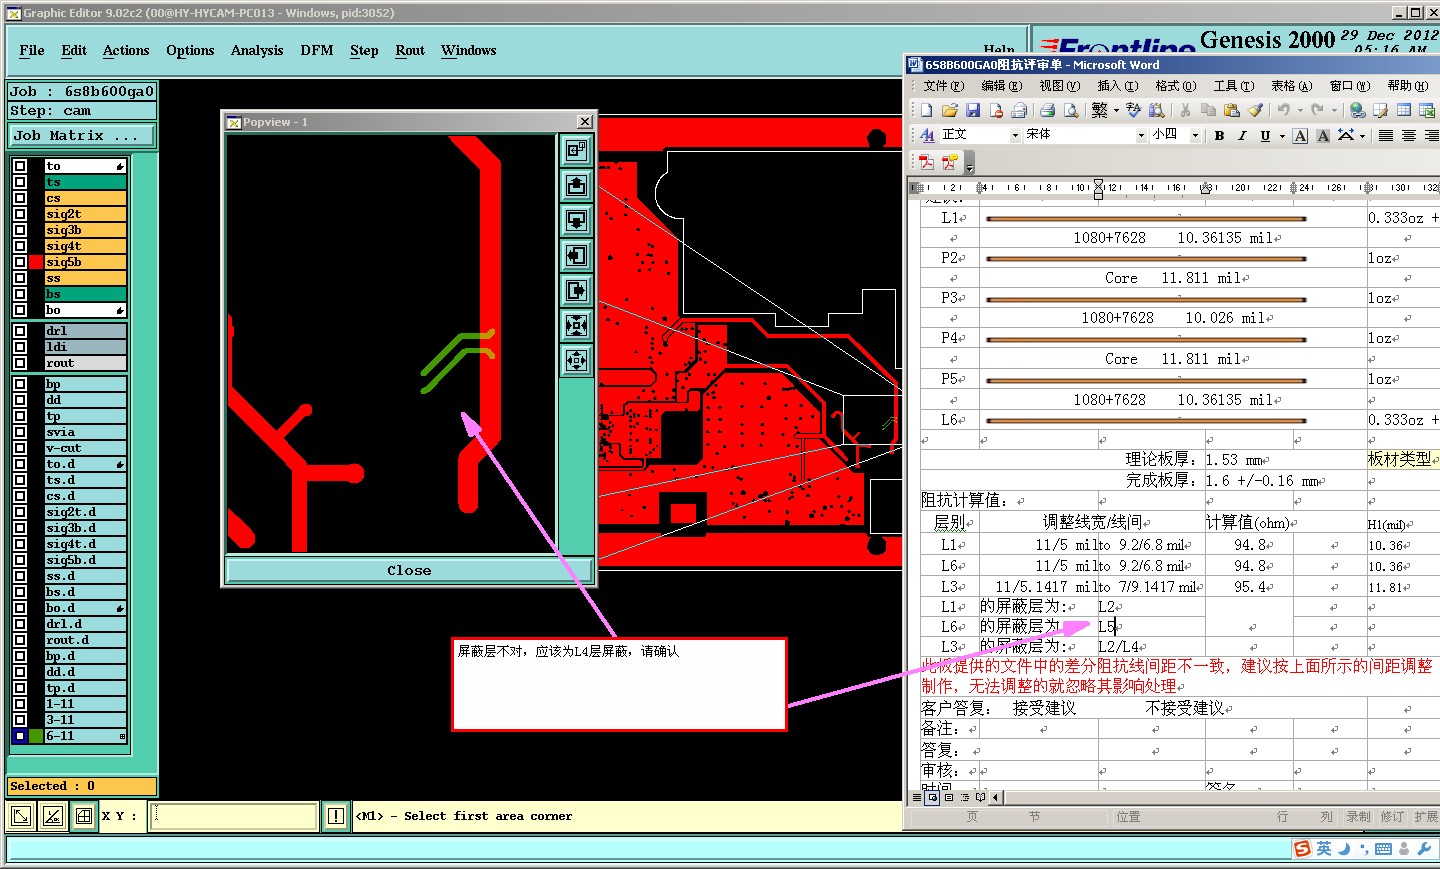Click the Open folder icon in Word

(x=949, y=110)
